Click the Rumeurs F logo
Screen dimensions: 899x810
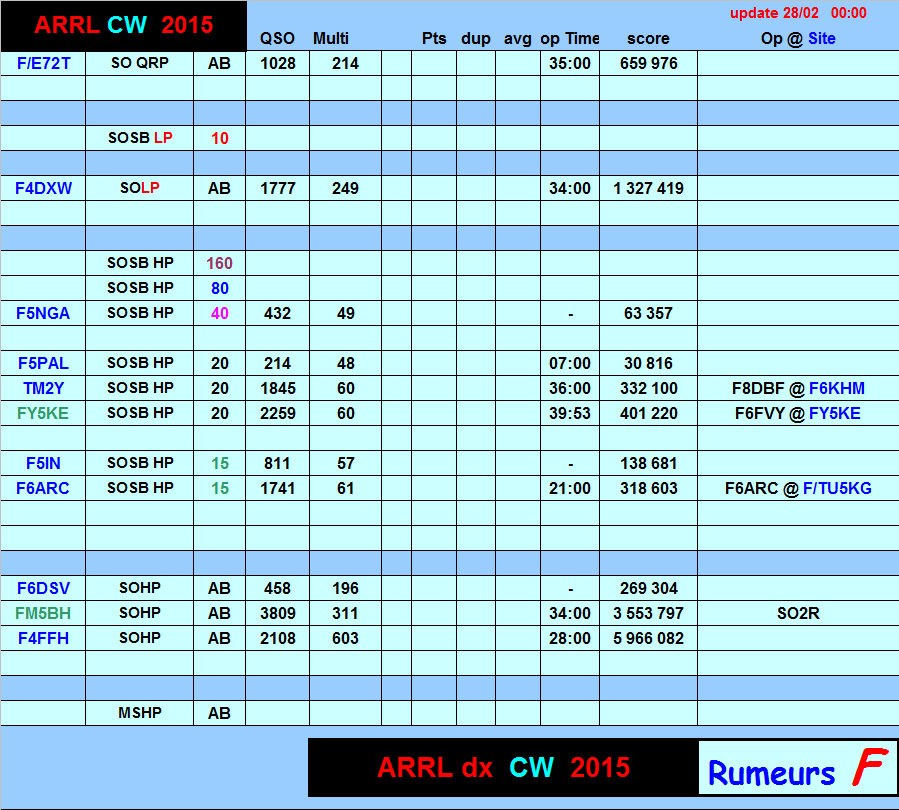click(798, 768)
